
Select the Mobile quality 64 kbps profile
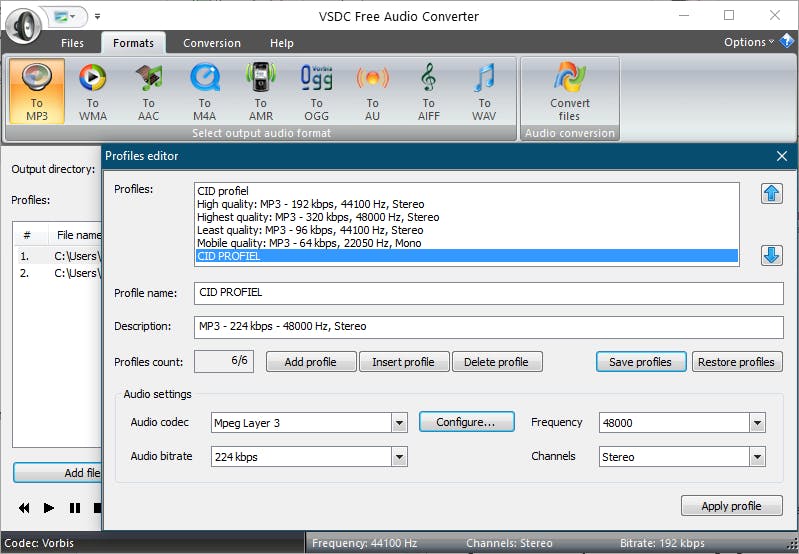467,243
